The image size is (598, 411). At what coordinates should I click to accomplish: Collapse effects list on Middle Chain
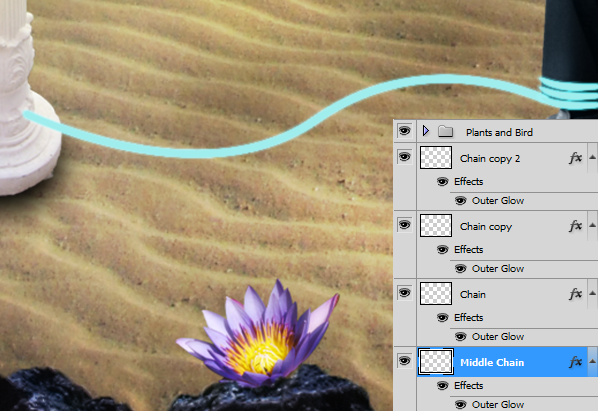[592, 361]
